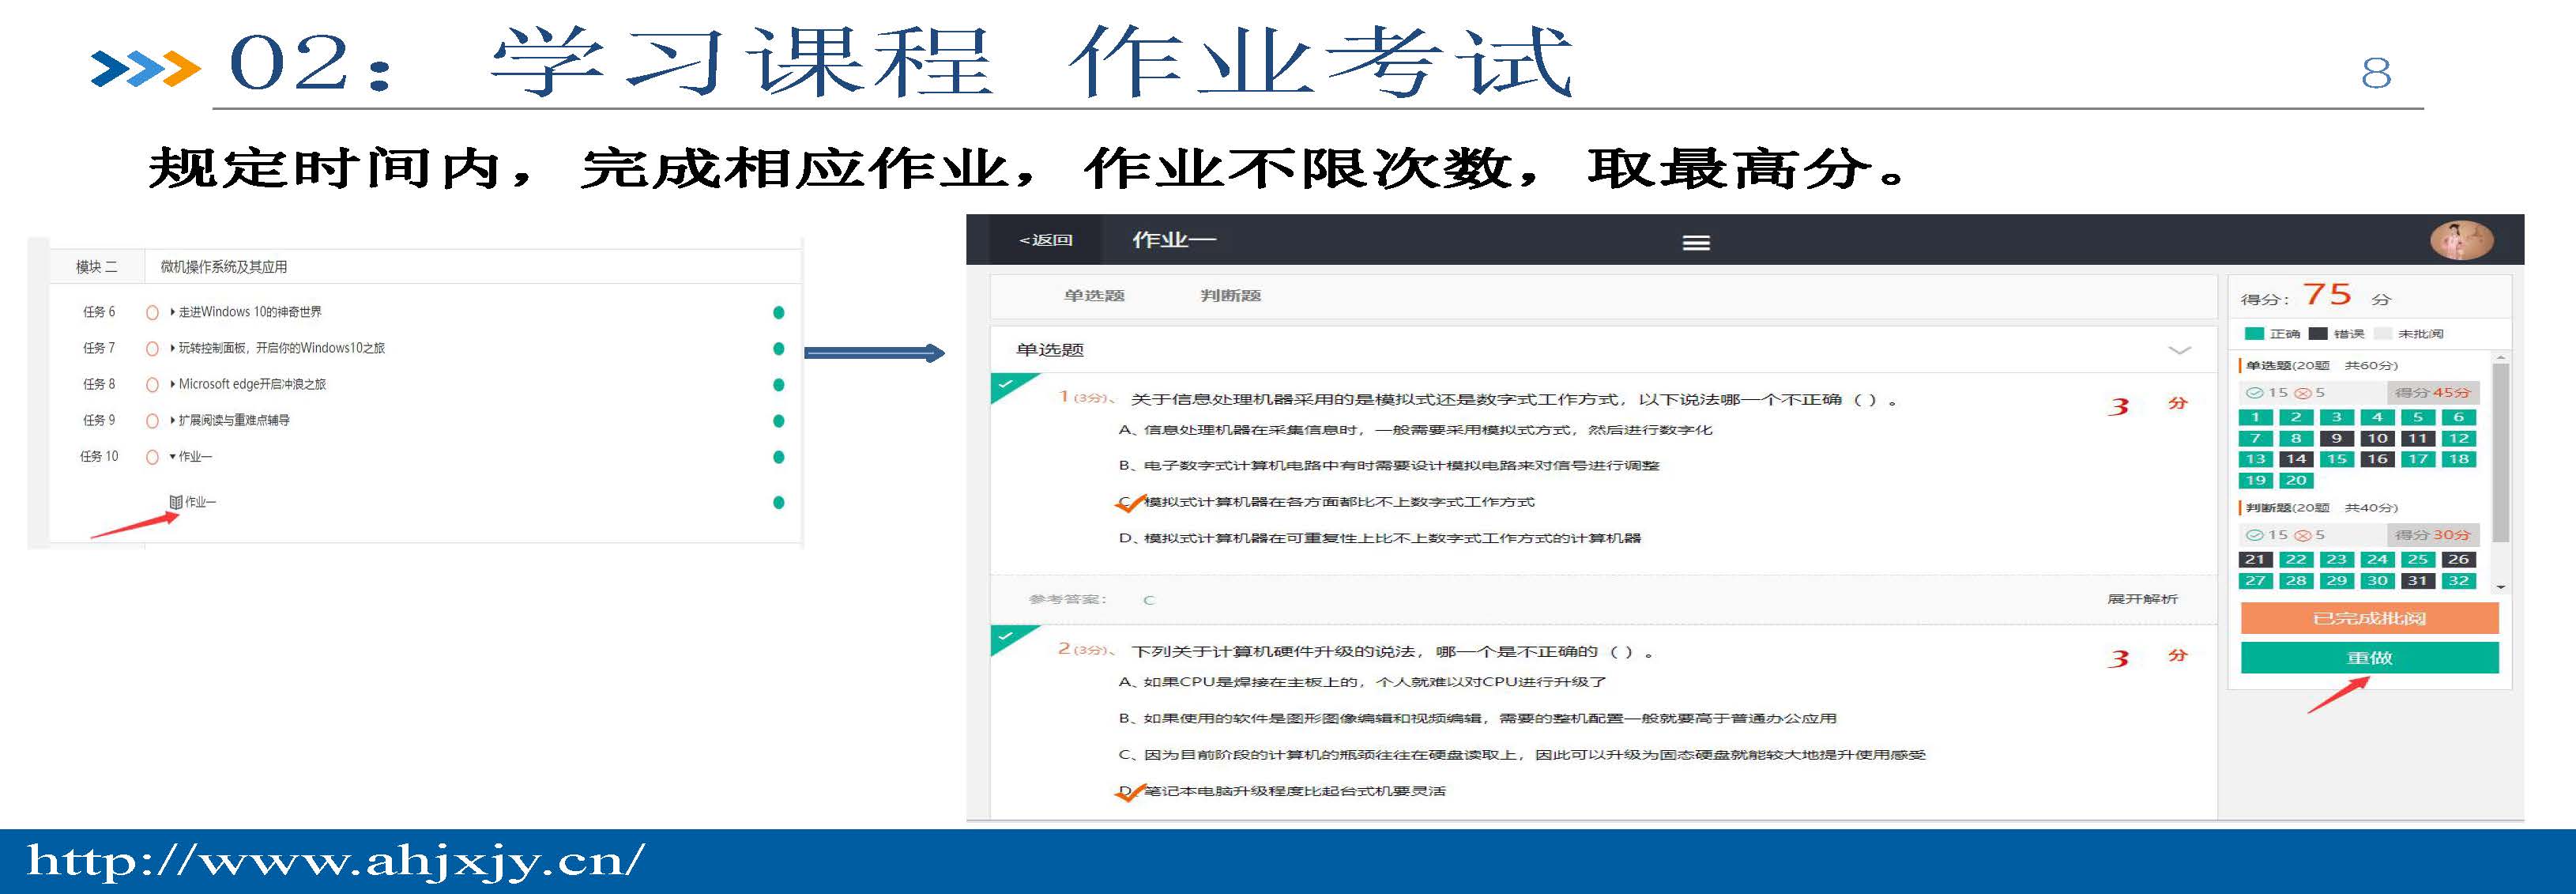
Task: Jump to question 16 in answer grid
Action: [x=2377, y=459]
